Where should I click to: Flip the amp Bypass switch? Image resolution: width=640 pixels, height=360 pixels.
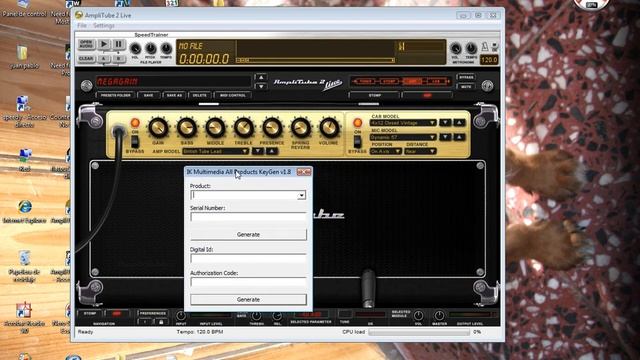click(135, 142)
